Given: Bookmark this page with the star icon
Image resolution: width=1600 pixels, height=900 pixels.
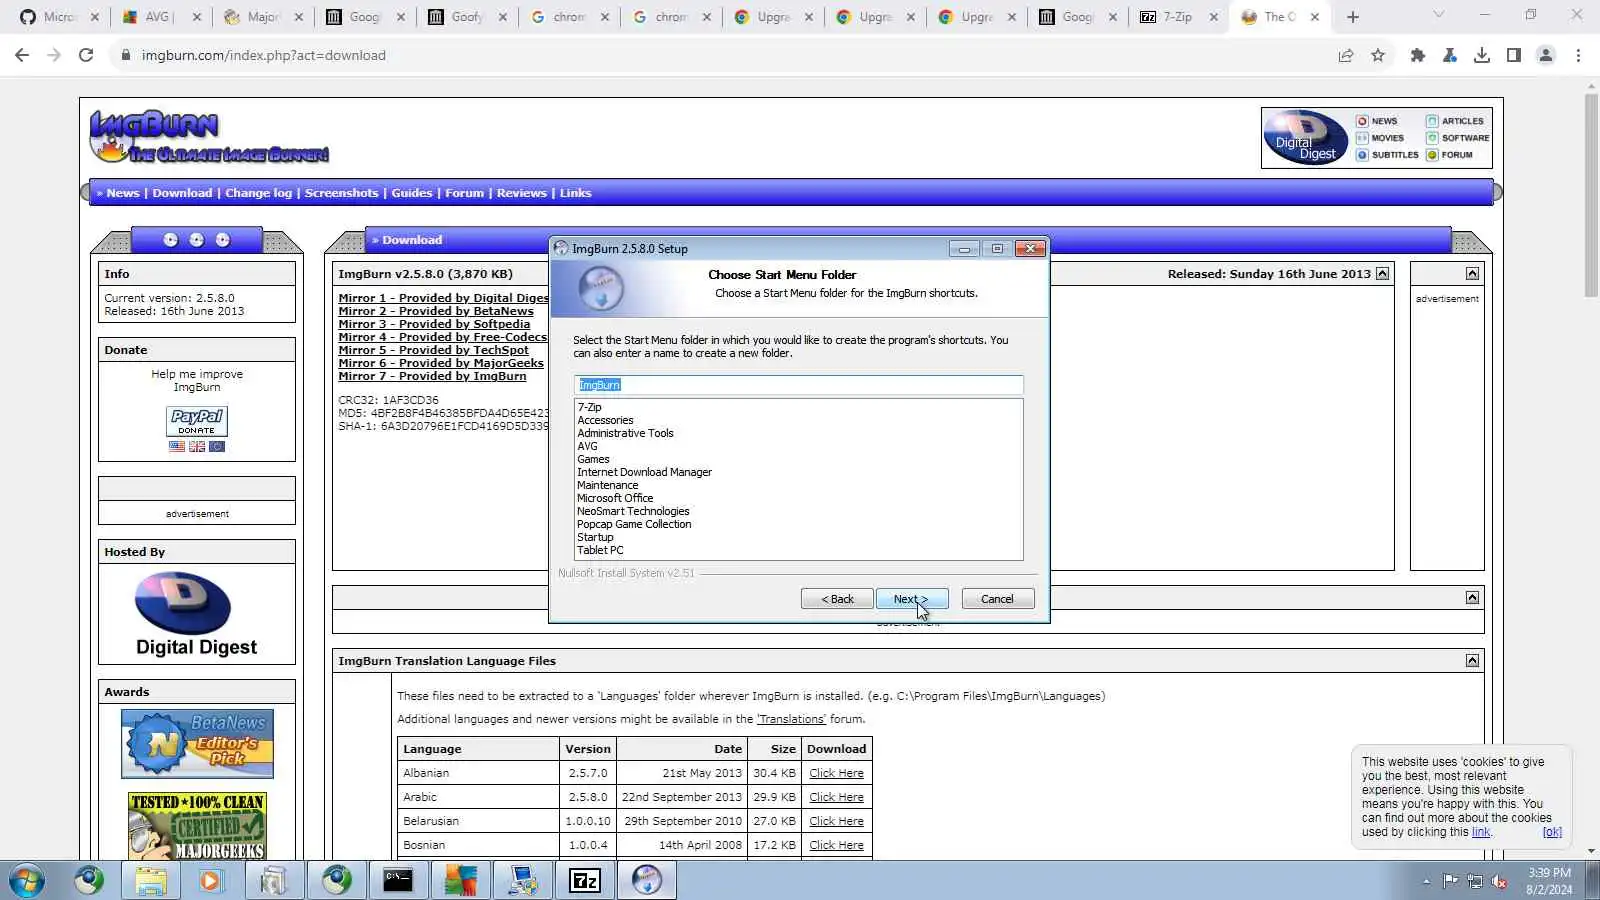Looking at the screenshot, I should coord(1378,55).
